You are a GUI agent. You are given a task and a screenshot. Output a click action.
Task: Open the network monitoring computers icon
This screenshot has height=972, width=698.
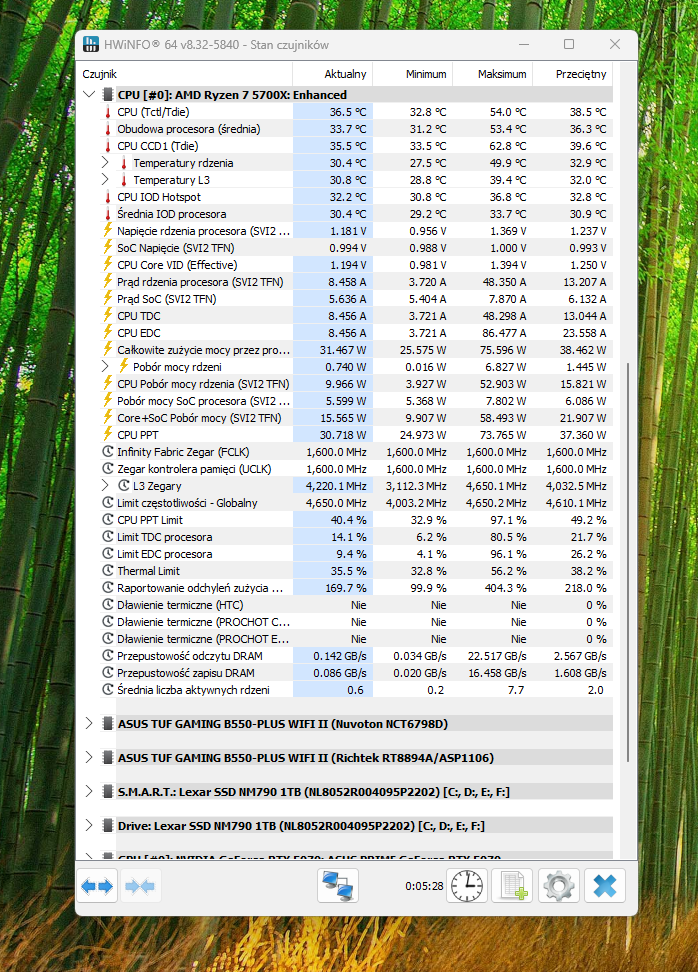[x=338, y=885]
